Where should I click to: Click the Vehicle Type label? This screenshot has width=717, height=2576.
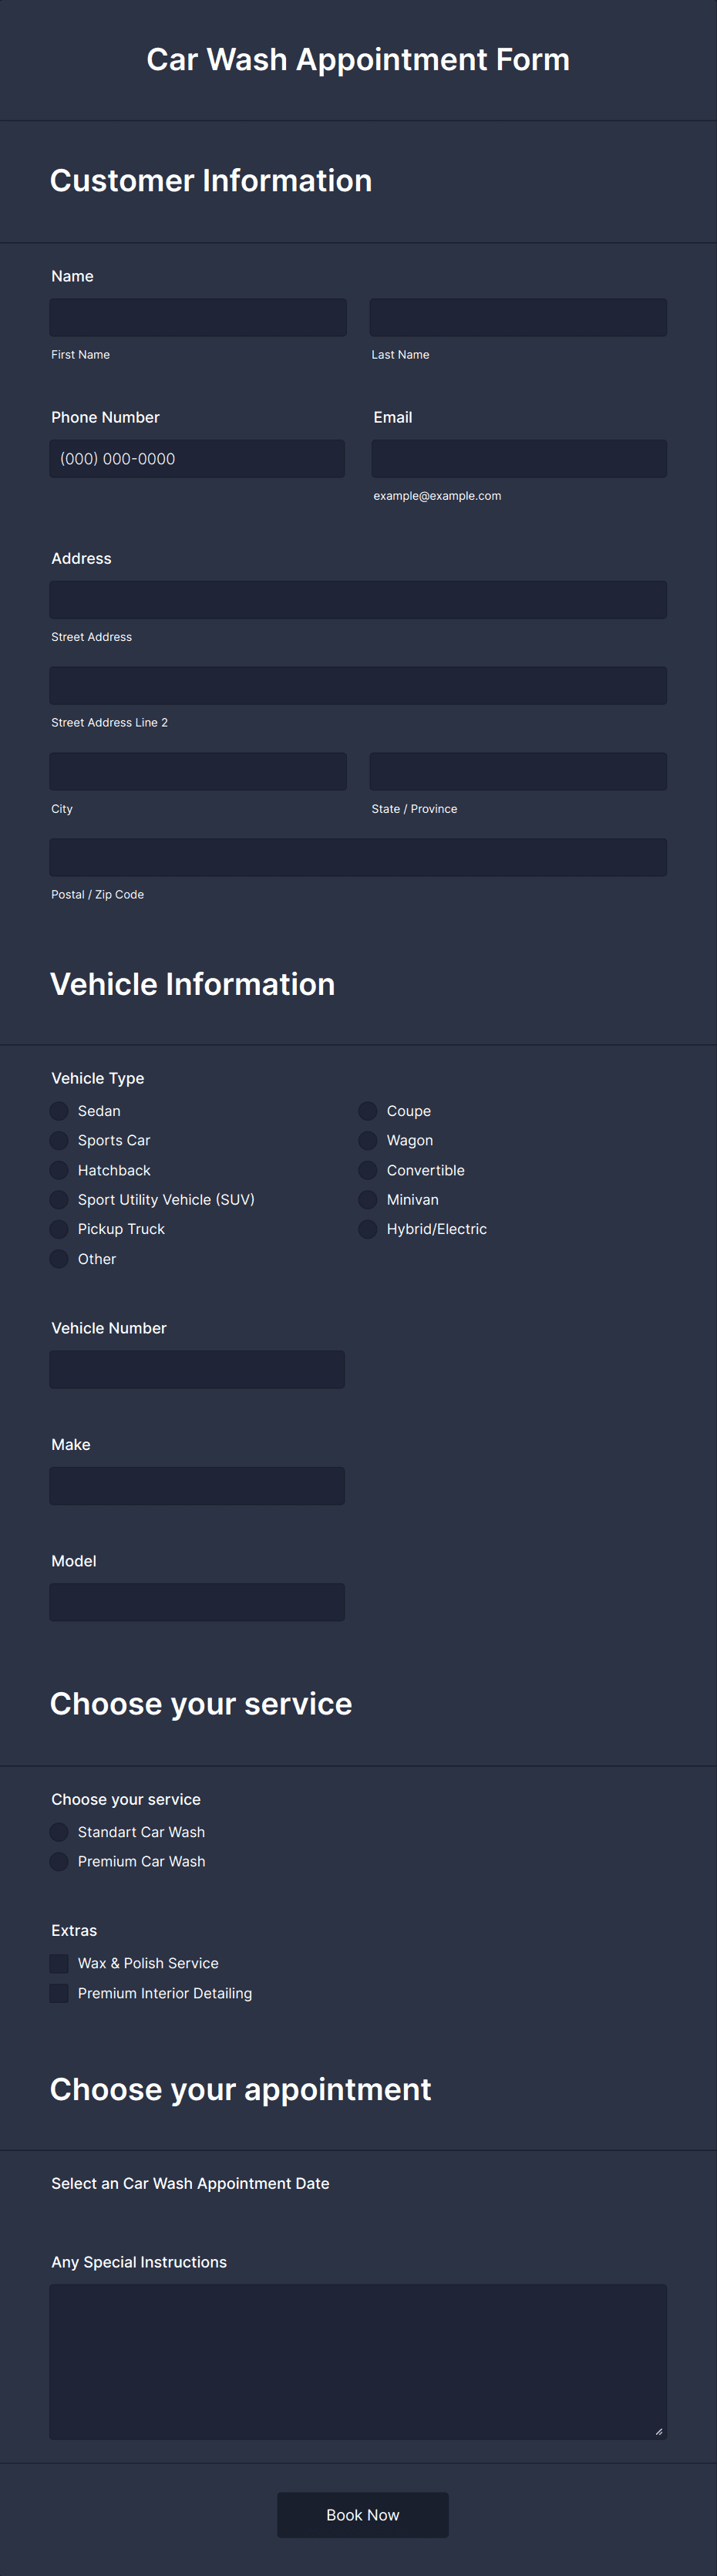[x=98, y=1078]
